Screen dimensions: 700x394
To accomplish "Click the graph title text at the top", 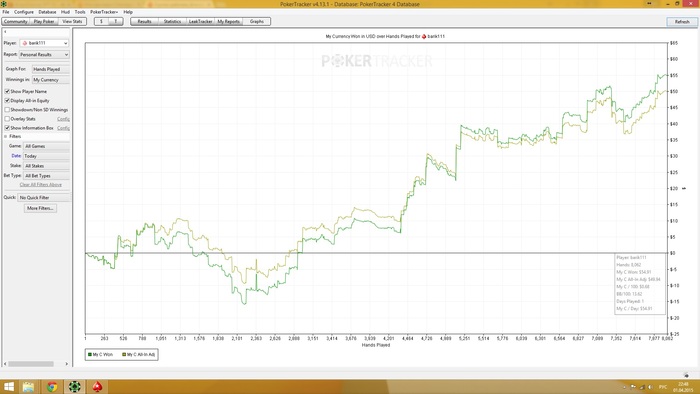I will [385, 37].
